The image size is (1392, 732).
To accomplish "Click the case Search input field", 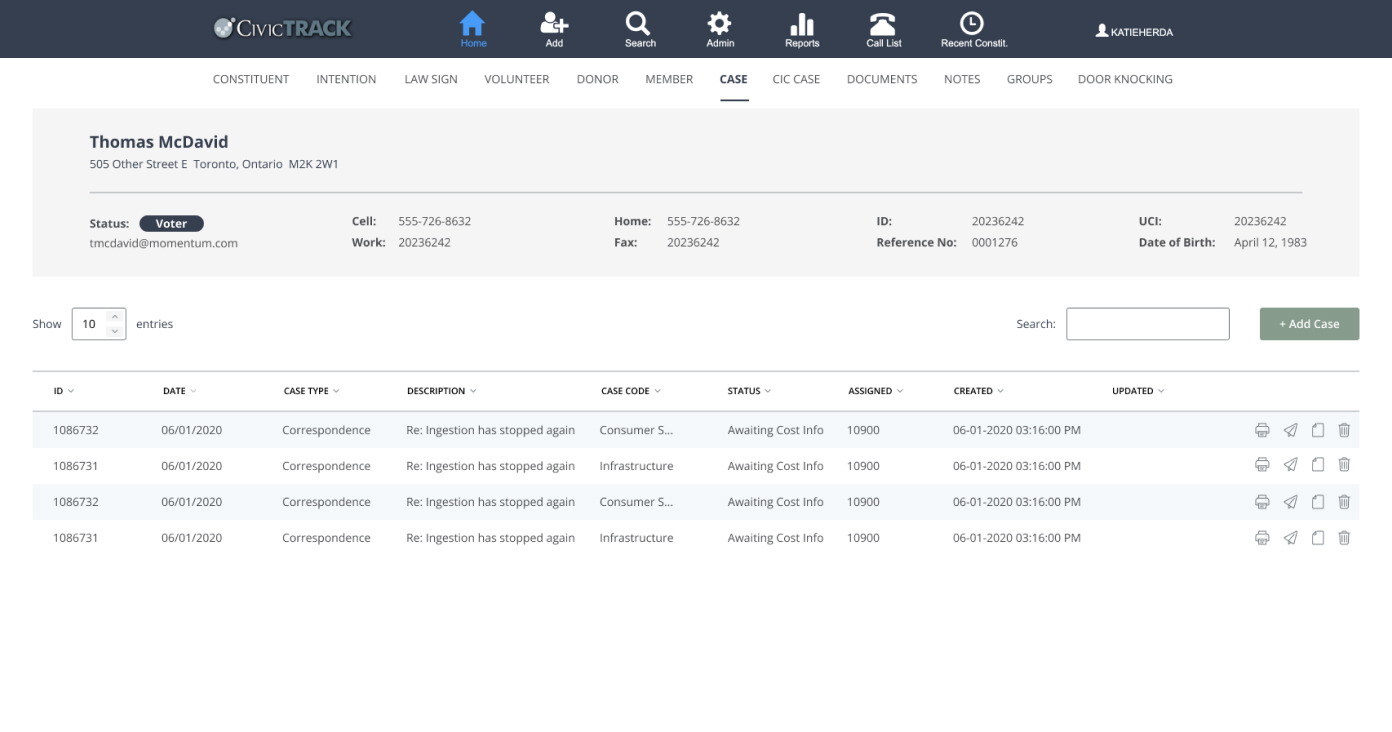I will (1147, 324).
